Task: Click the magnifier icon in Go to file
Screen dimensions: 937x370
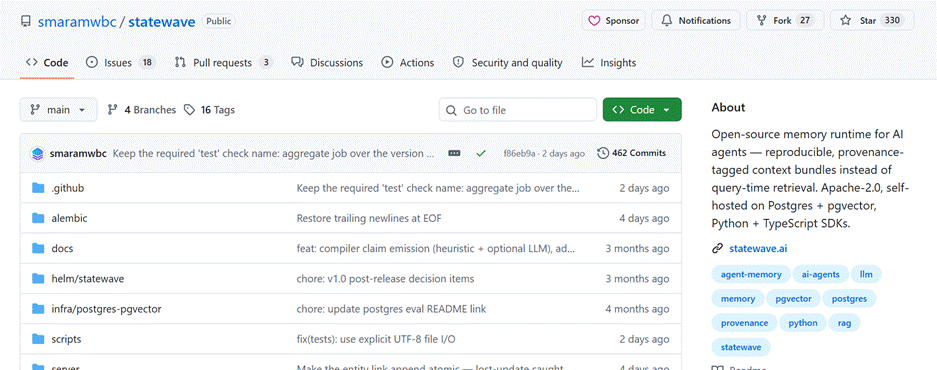Action: coord(452,110)
